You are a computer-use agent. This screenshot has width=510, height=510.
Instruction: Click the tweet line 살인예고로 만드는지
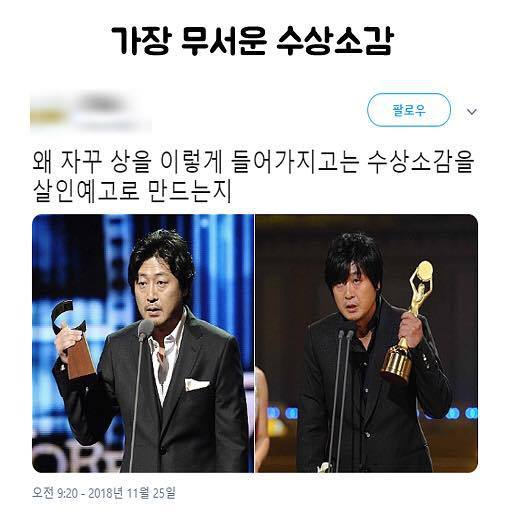[x=132, y=191]
